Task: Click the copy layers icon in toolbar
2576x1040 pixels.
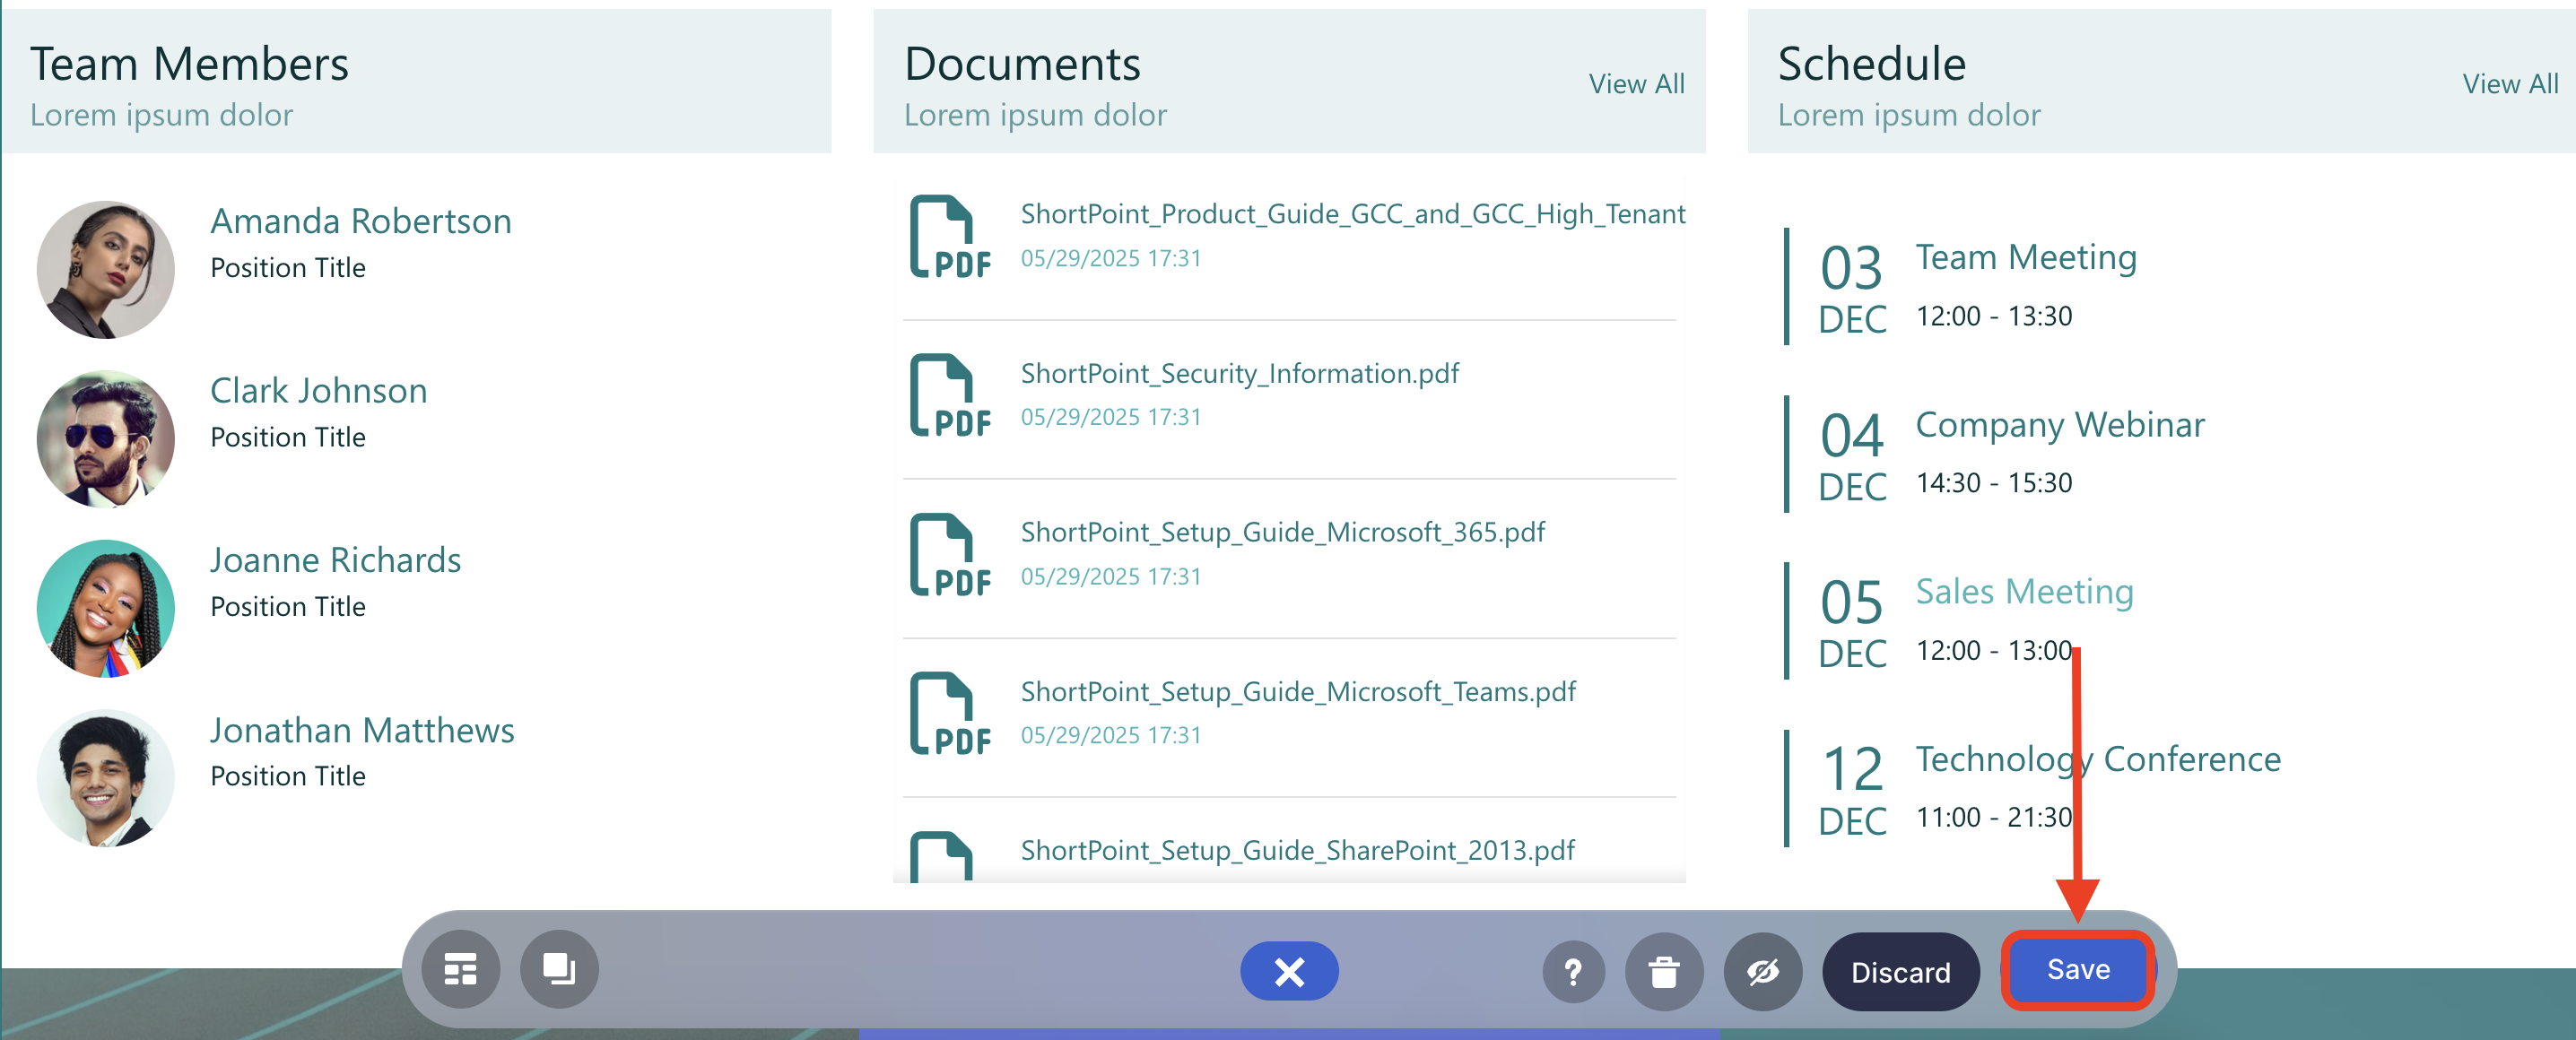Action: 558,969
